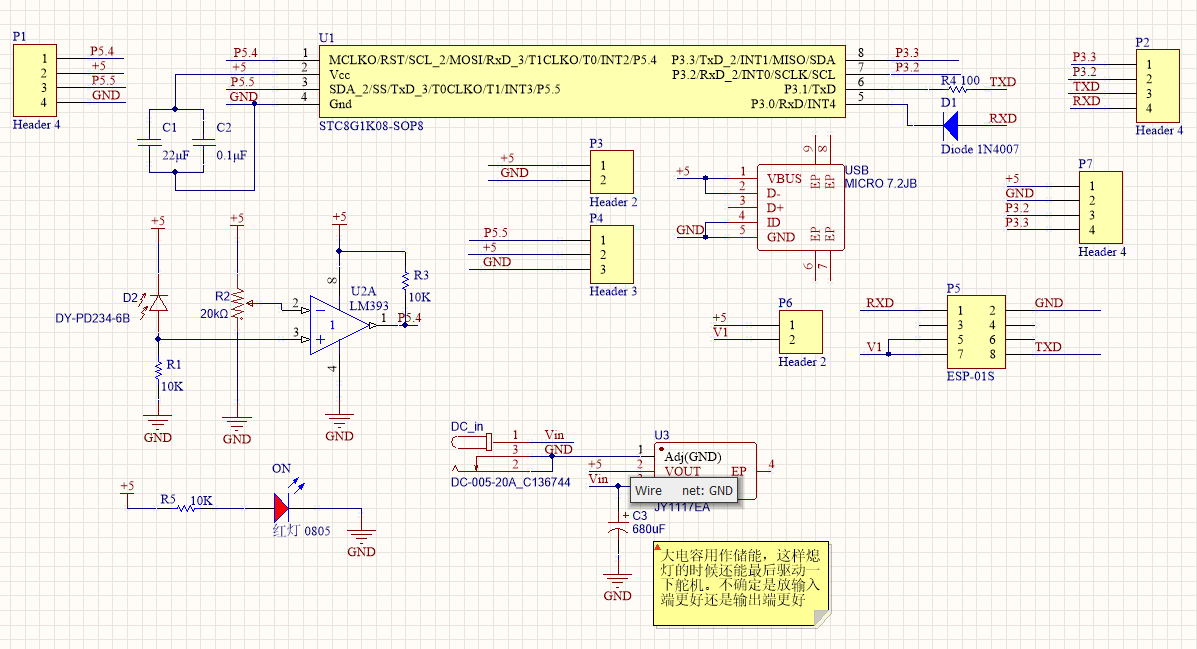Select the R2 potentiometer symbol
The image size is (1197, 649).
click(237, 304)
